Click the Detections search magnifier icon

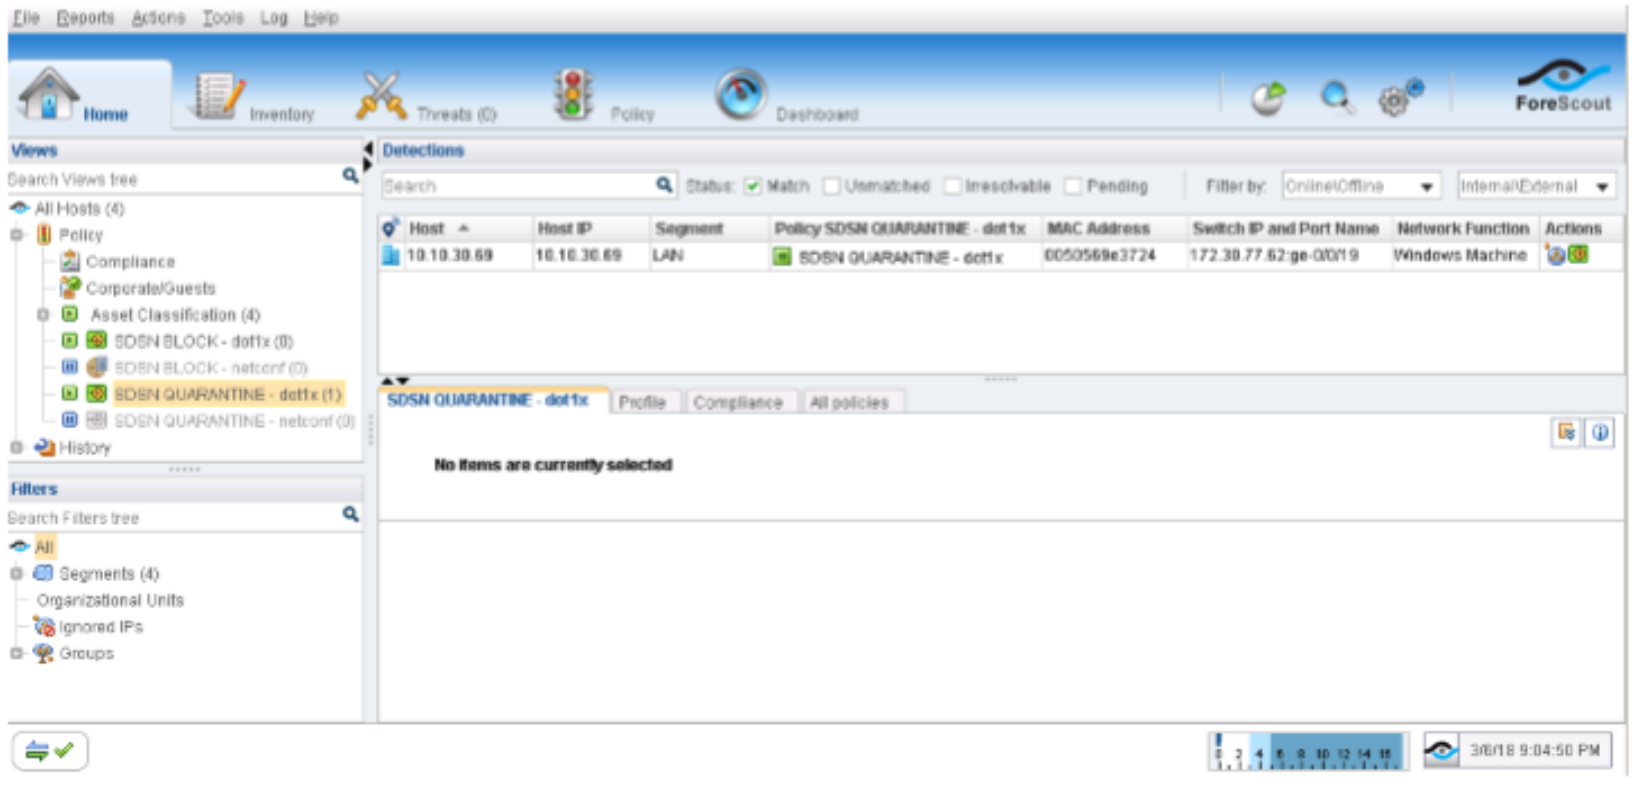[664, 185]
